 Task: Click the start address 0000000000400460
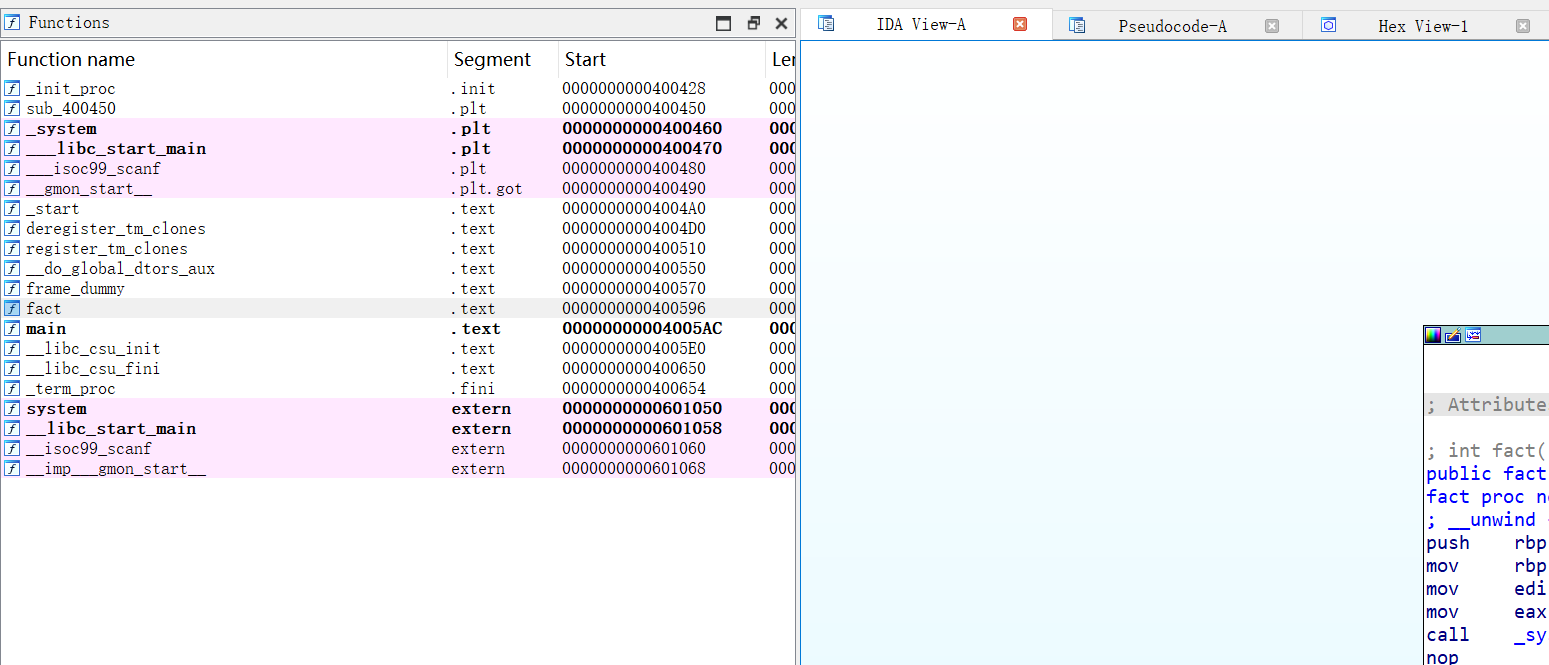642,129
